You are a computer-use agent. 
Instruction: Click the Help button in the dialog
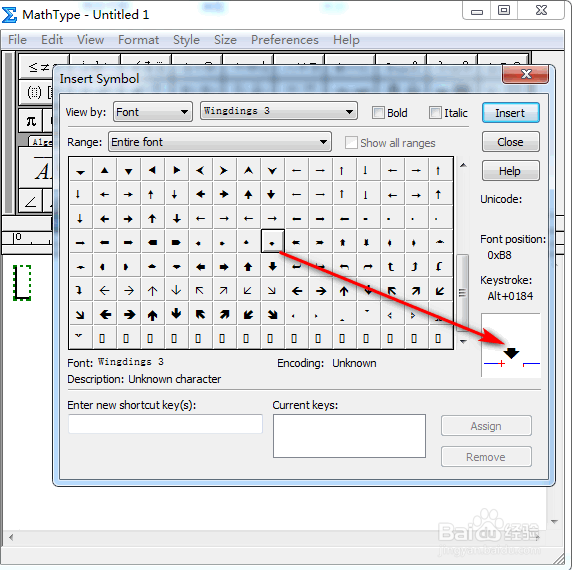pyautogui.click(x=510, y=171)
